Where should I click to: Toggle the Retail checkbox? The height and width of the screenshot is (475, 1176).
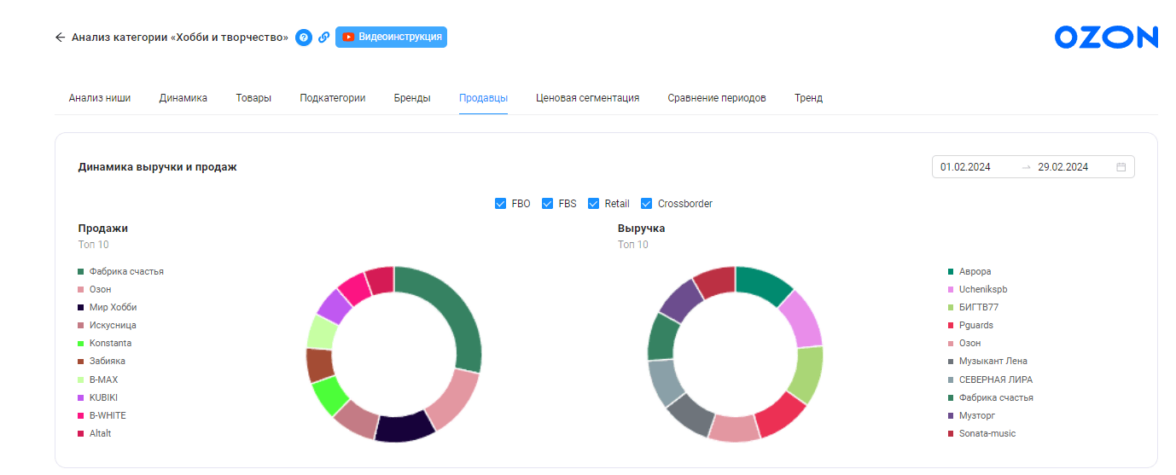[593, 203]
